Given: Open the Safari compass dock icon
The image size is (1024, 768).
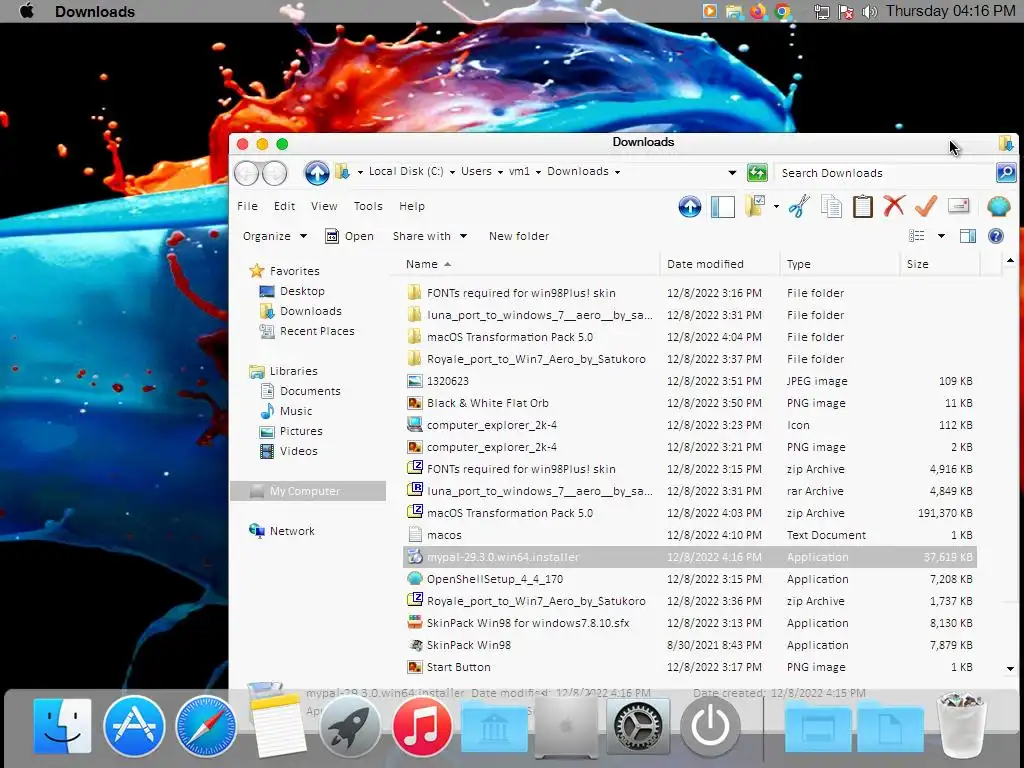Looking at the screenshot, I should point(206,726).
